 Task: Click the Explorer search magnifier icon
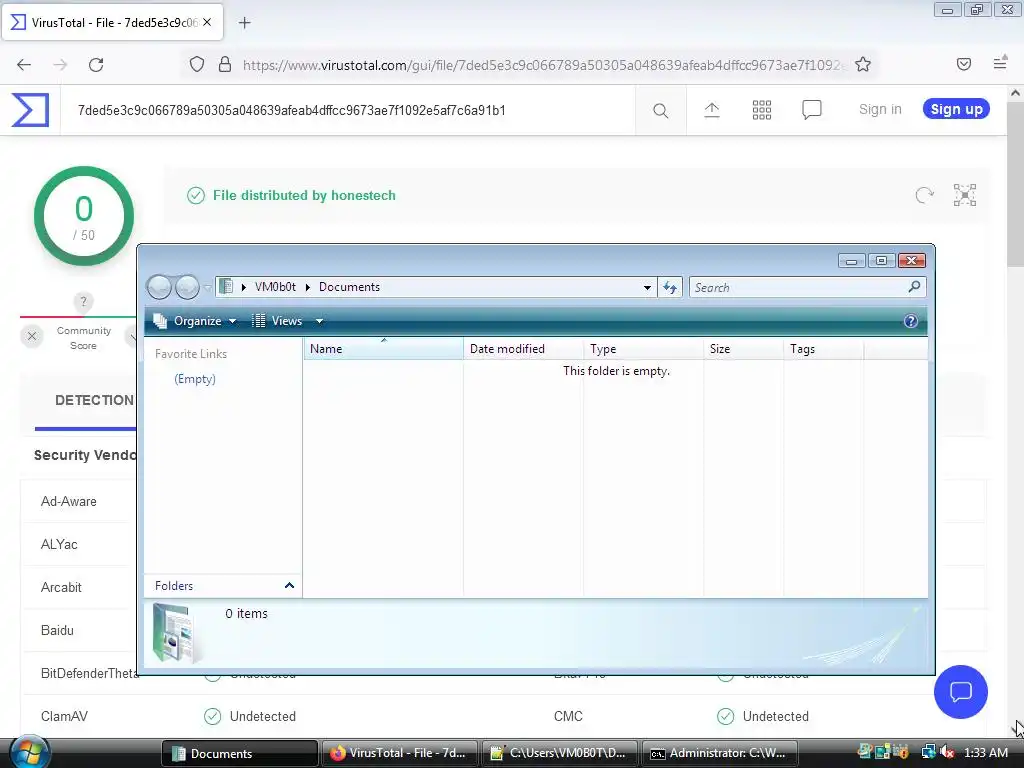pos(914,287)
